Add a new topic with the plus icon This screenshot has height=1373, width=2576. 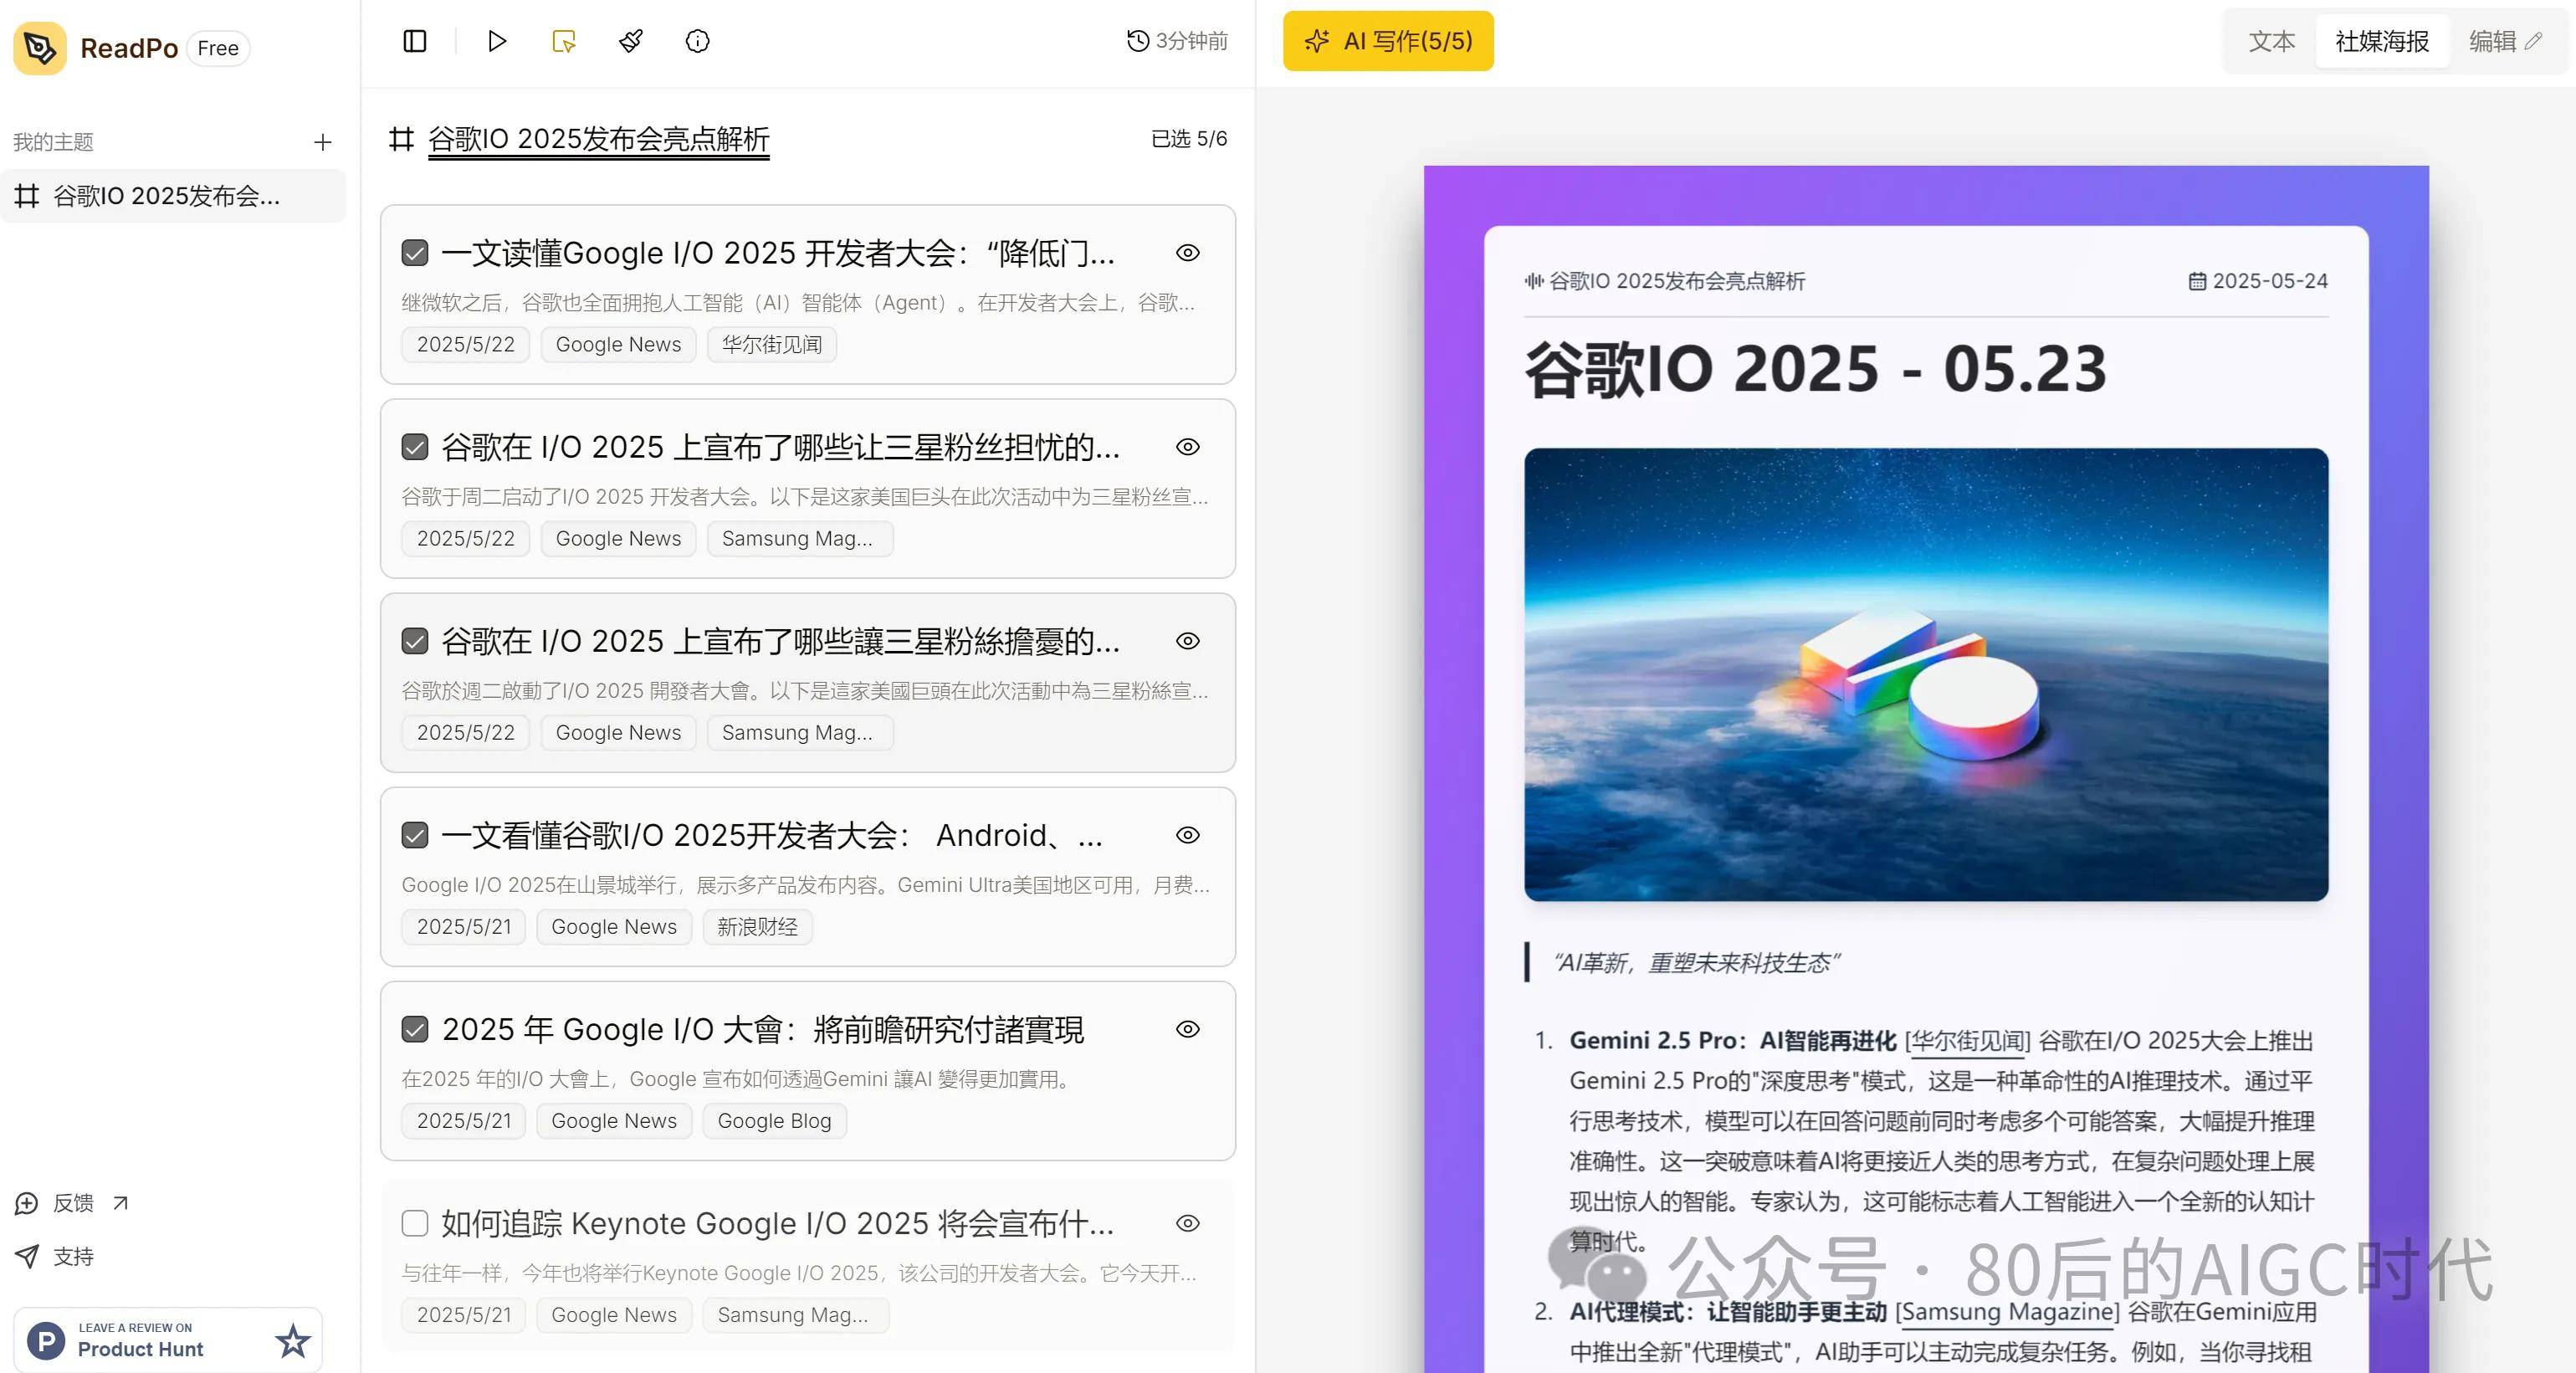[322, 141]
